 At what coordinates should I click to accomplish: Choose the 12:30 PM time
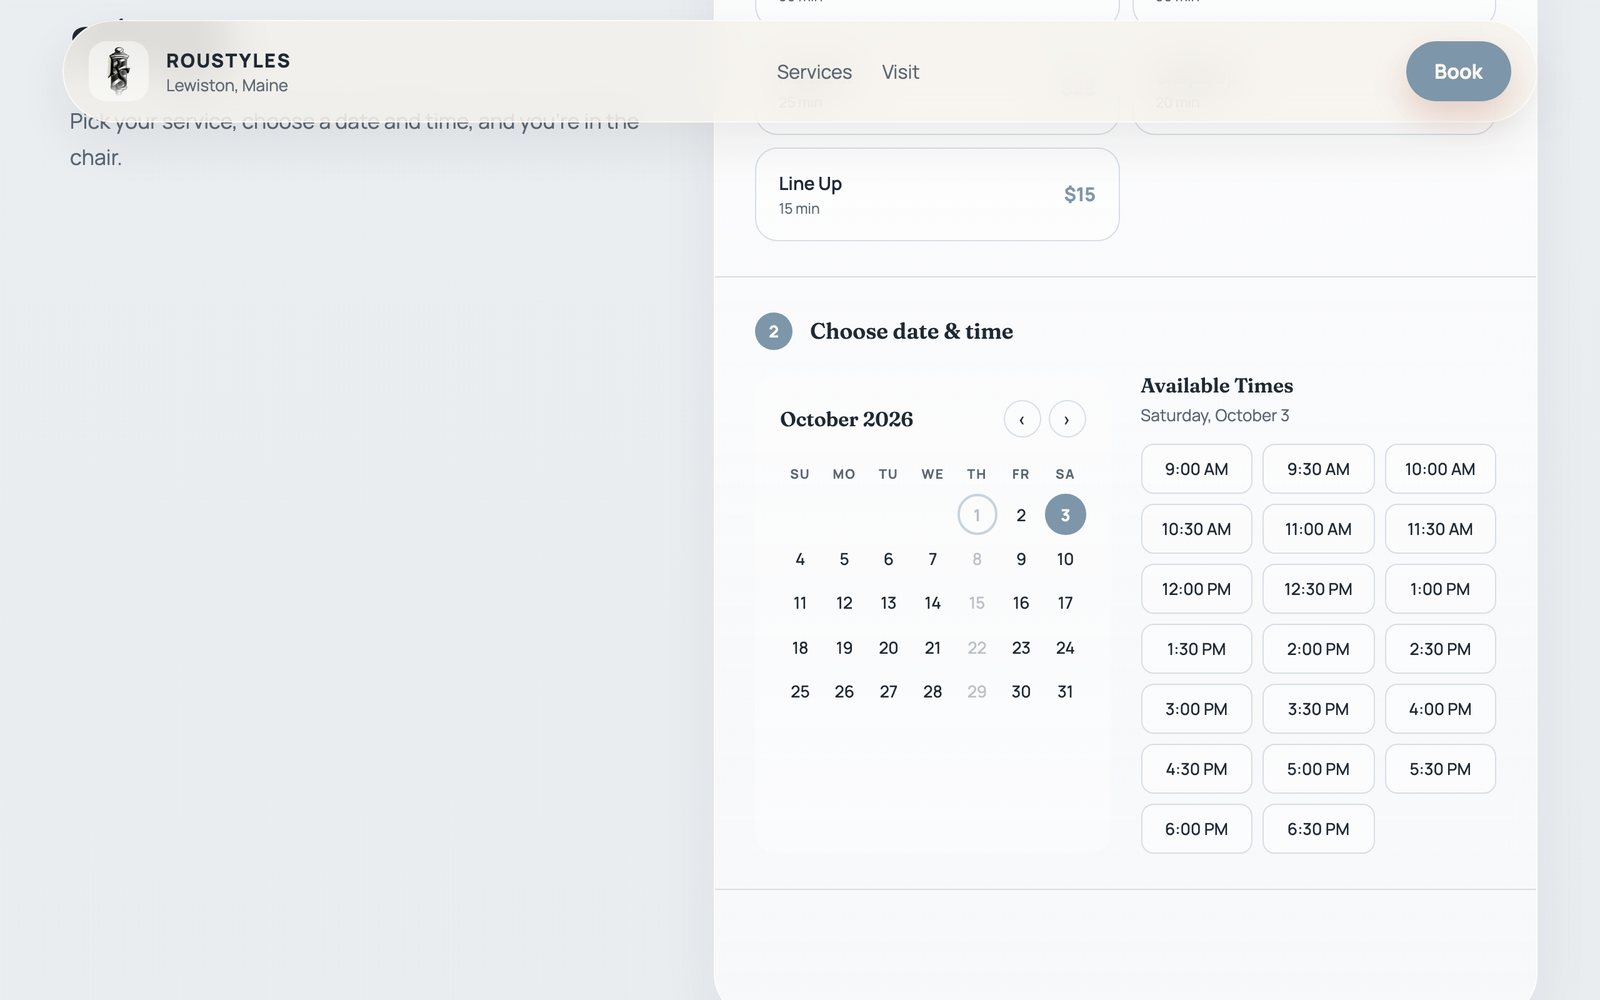coord(1318,589)
